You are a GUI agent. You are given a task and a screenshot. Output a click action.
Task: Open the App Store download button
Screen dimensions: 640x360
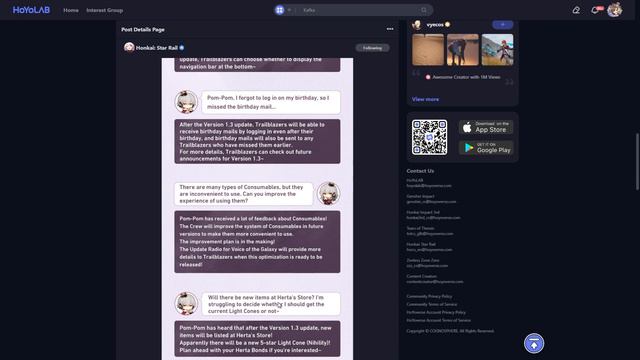click(486, 127)
